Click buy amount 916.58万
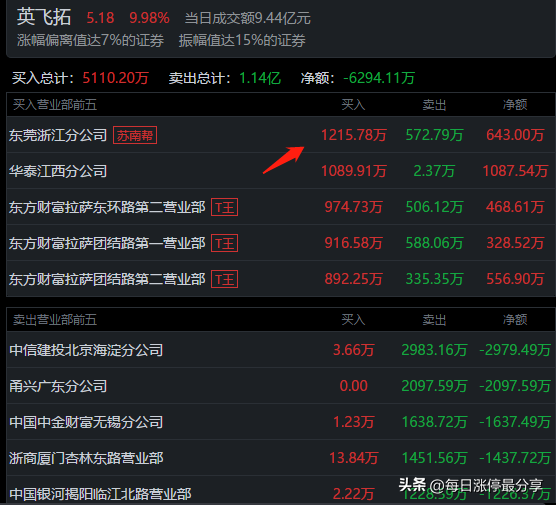The width and height of the screenshot is (556, 505). (354, 243)
